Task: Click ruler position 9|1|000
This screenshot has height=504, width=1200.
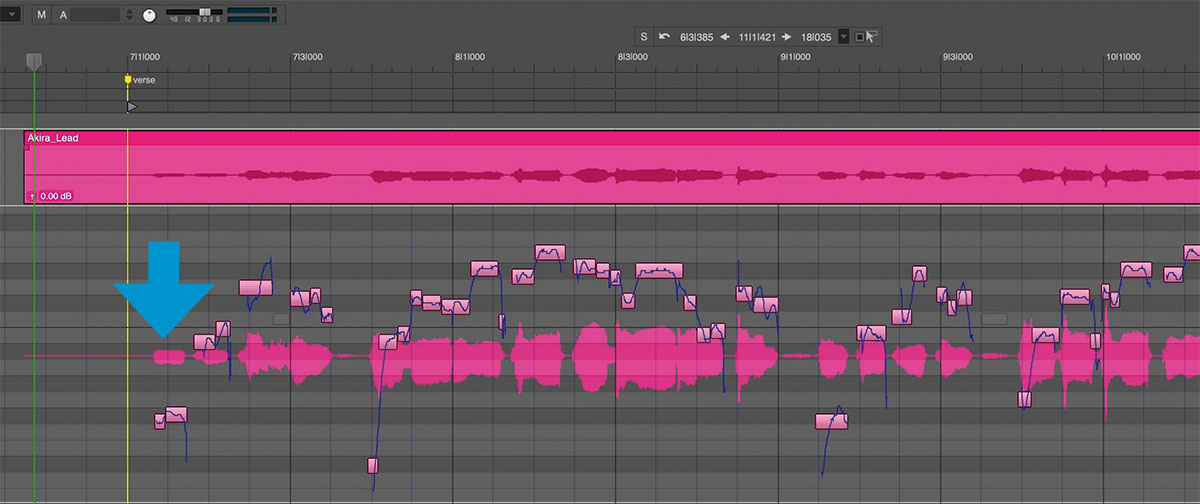Action: coord(796,58)
